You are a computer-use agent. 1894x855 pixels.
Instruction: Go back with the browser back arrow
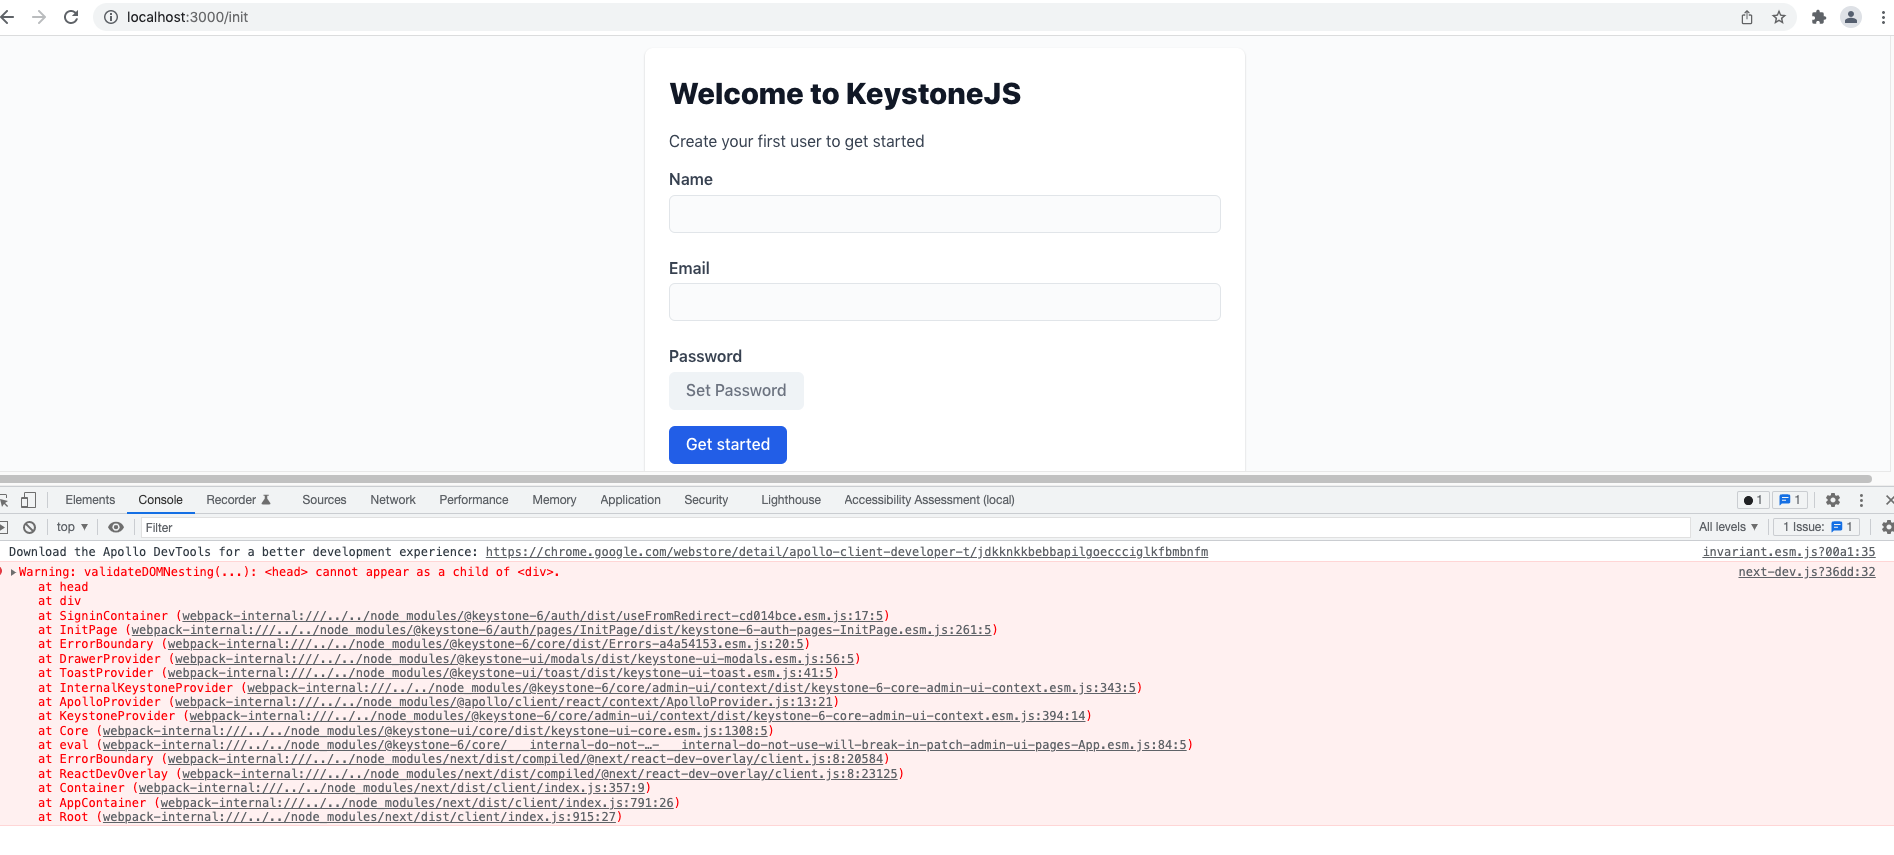(7, 17)
